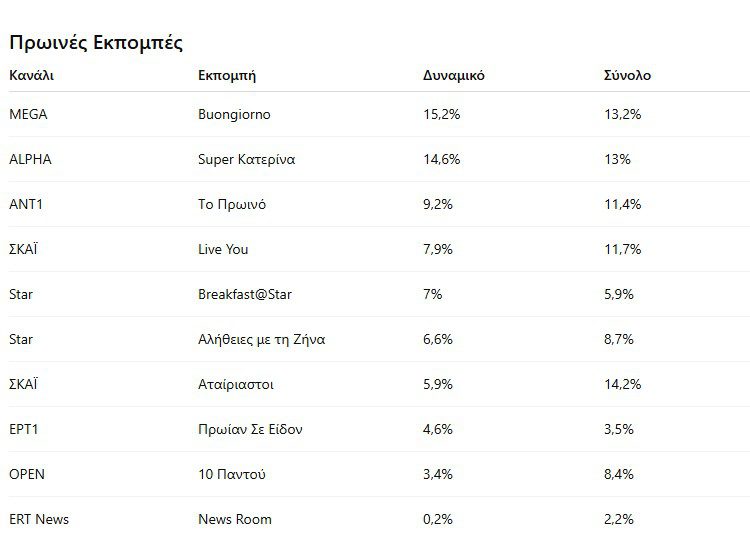
Task: Select the Σύνολο column header
Action: coord(627,75)
